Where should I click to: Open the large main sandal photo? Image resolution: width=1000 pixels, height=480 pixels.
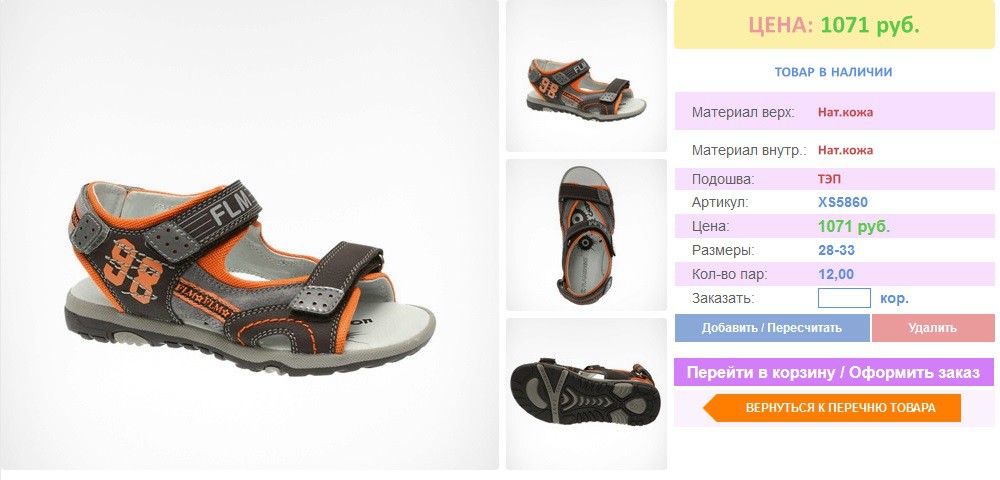(x=249, y=235)
